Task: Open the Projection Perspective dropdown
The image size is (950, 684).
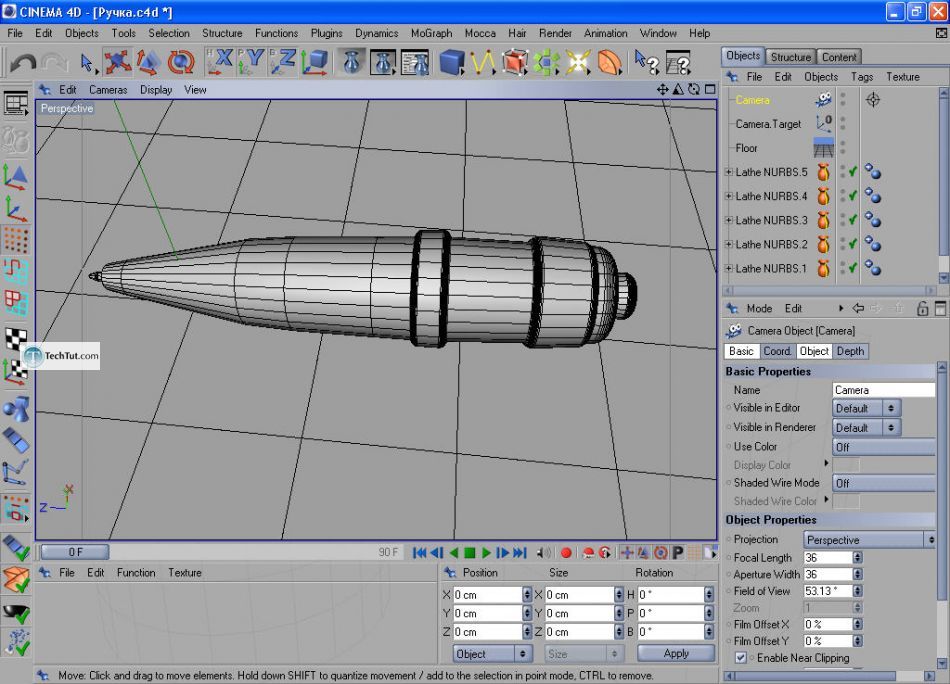Action: pos(869,540)
